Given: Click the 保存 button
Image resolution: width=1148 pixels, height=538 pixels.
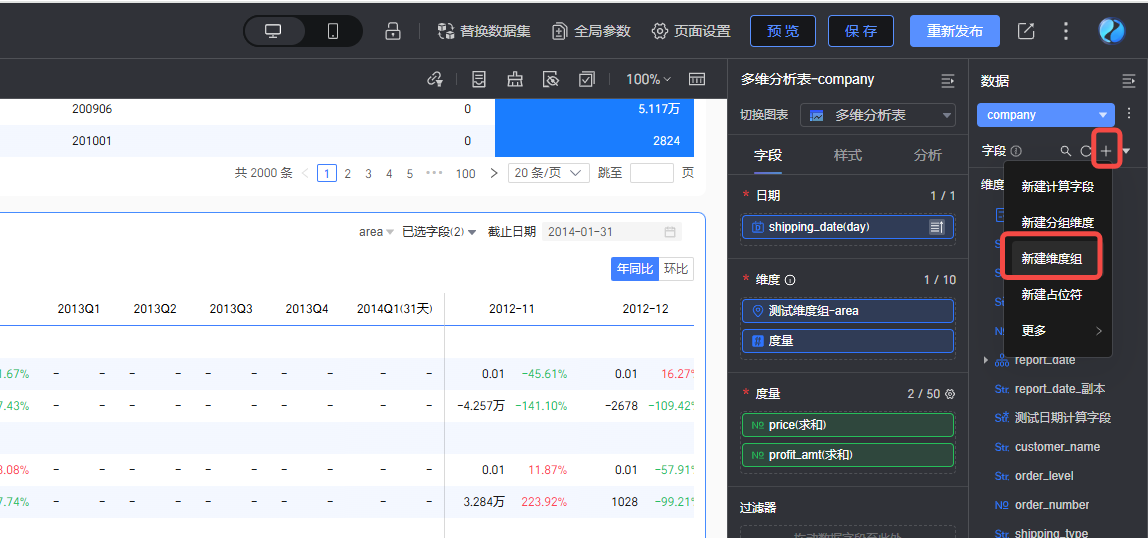Looking at the screenshot, I should tap(860, 31).
